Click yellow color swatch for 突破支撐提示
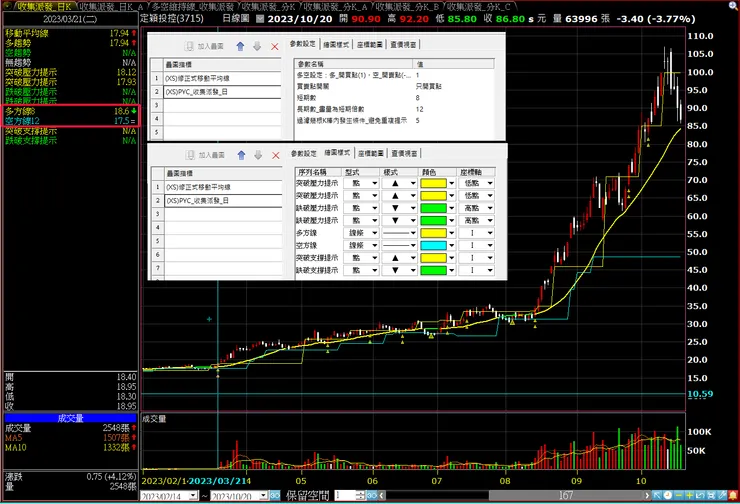The height and width of the screenshot is (504, 740). coord(433,258)
